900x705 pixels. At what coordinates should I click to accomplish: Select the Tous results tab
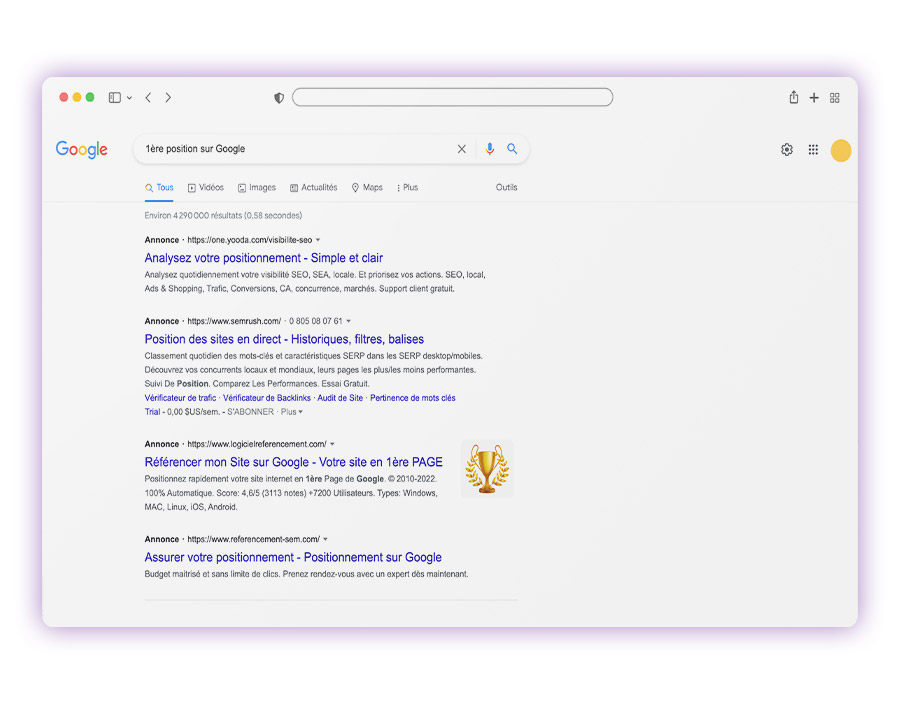pyautogui.click(x=159, y=188)
